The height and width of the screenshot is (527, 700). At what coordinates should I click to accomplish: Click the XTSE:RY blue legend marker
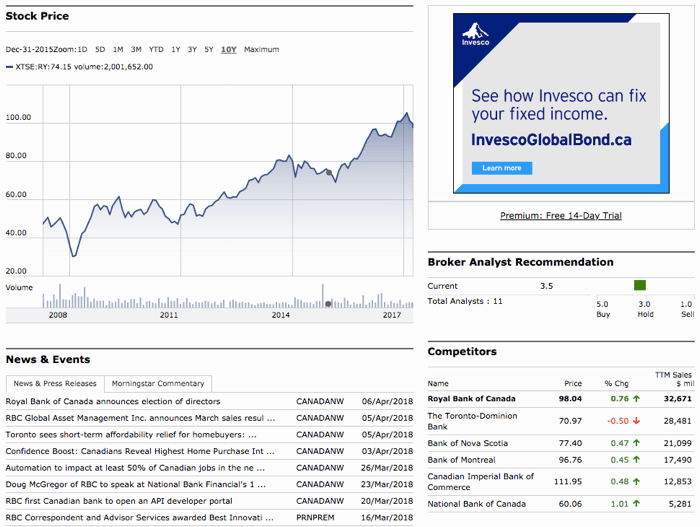coord(9,67)
